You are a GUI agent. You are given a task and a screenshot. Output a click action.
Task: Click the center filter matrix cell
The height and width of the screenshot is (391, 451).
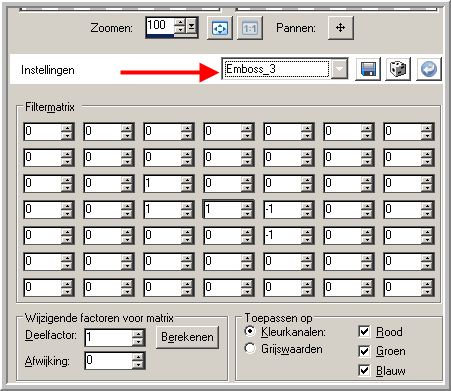pos(223,209)
